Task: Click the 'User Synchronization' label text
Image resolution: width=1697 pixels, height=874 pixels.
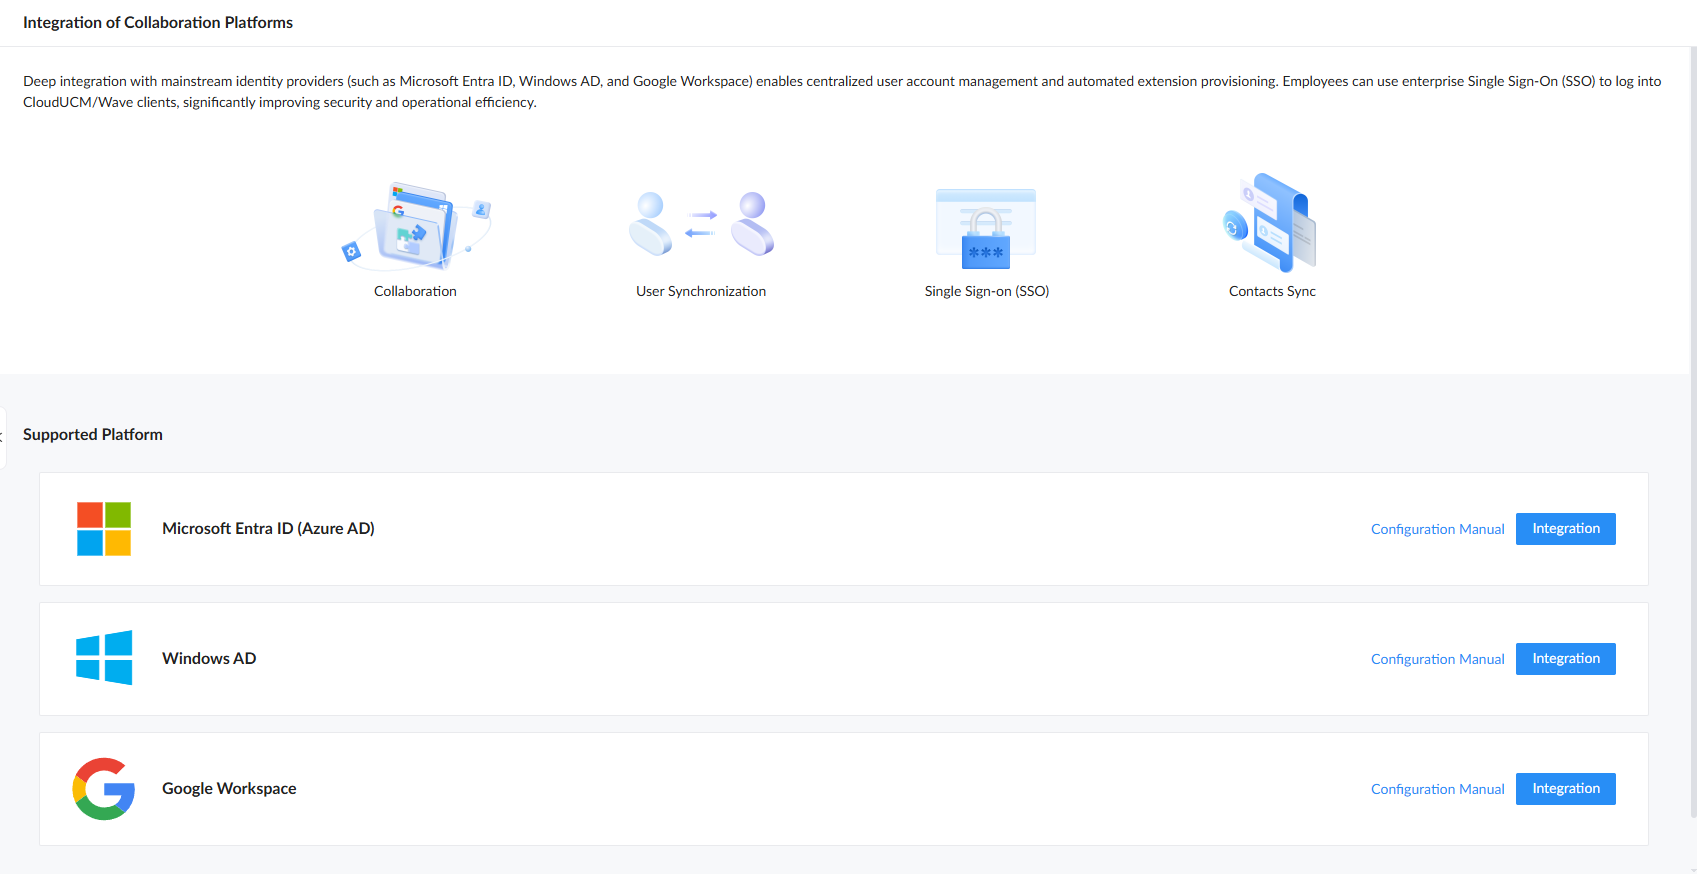Action: 701,291
